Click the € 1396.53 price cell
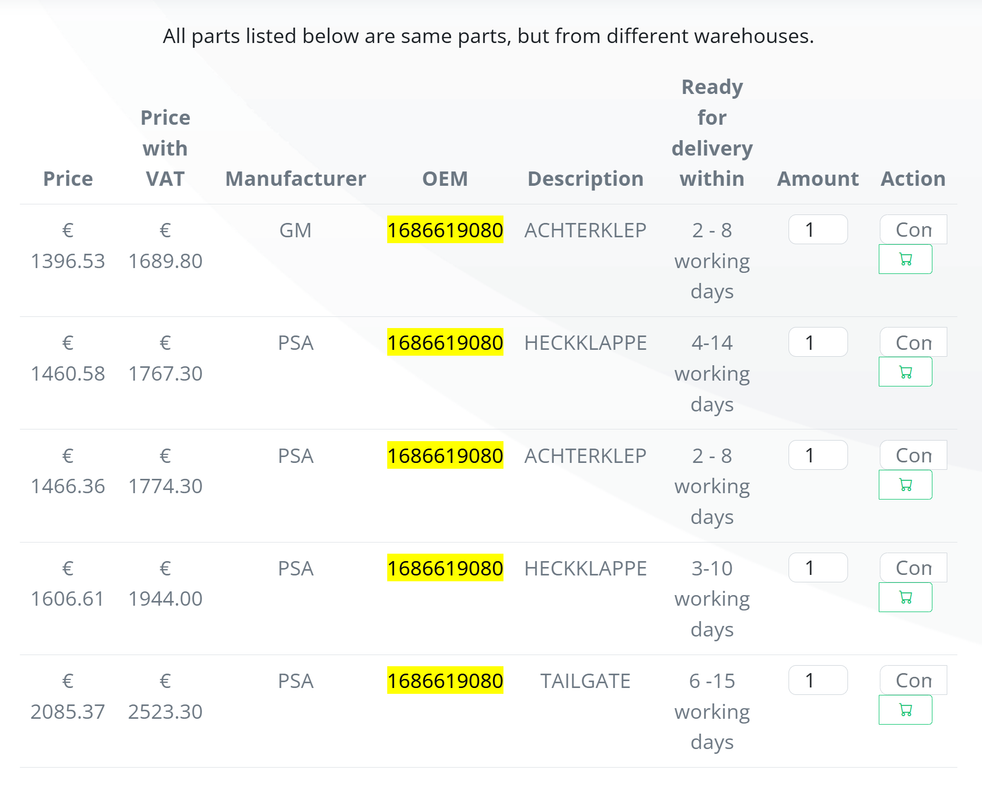 tap(68, 246)
